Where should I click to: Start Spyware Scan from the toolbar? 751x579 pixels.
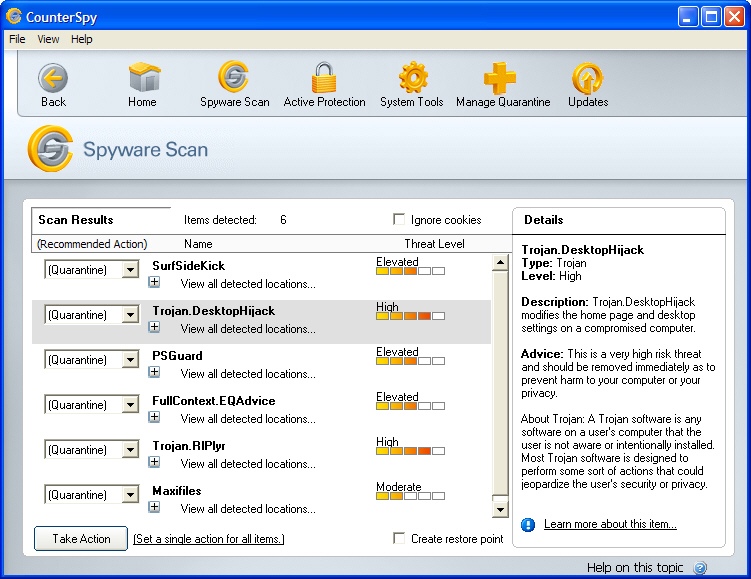click(x=234, y=78)
